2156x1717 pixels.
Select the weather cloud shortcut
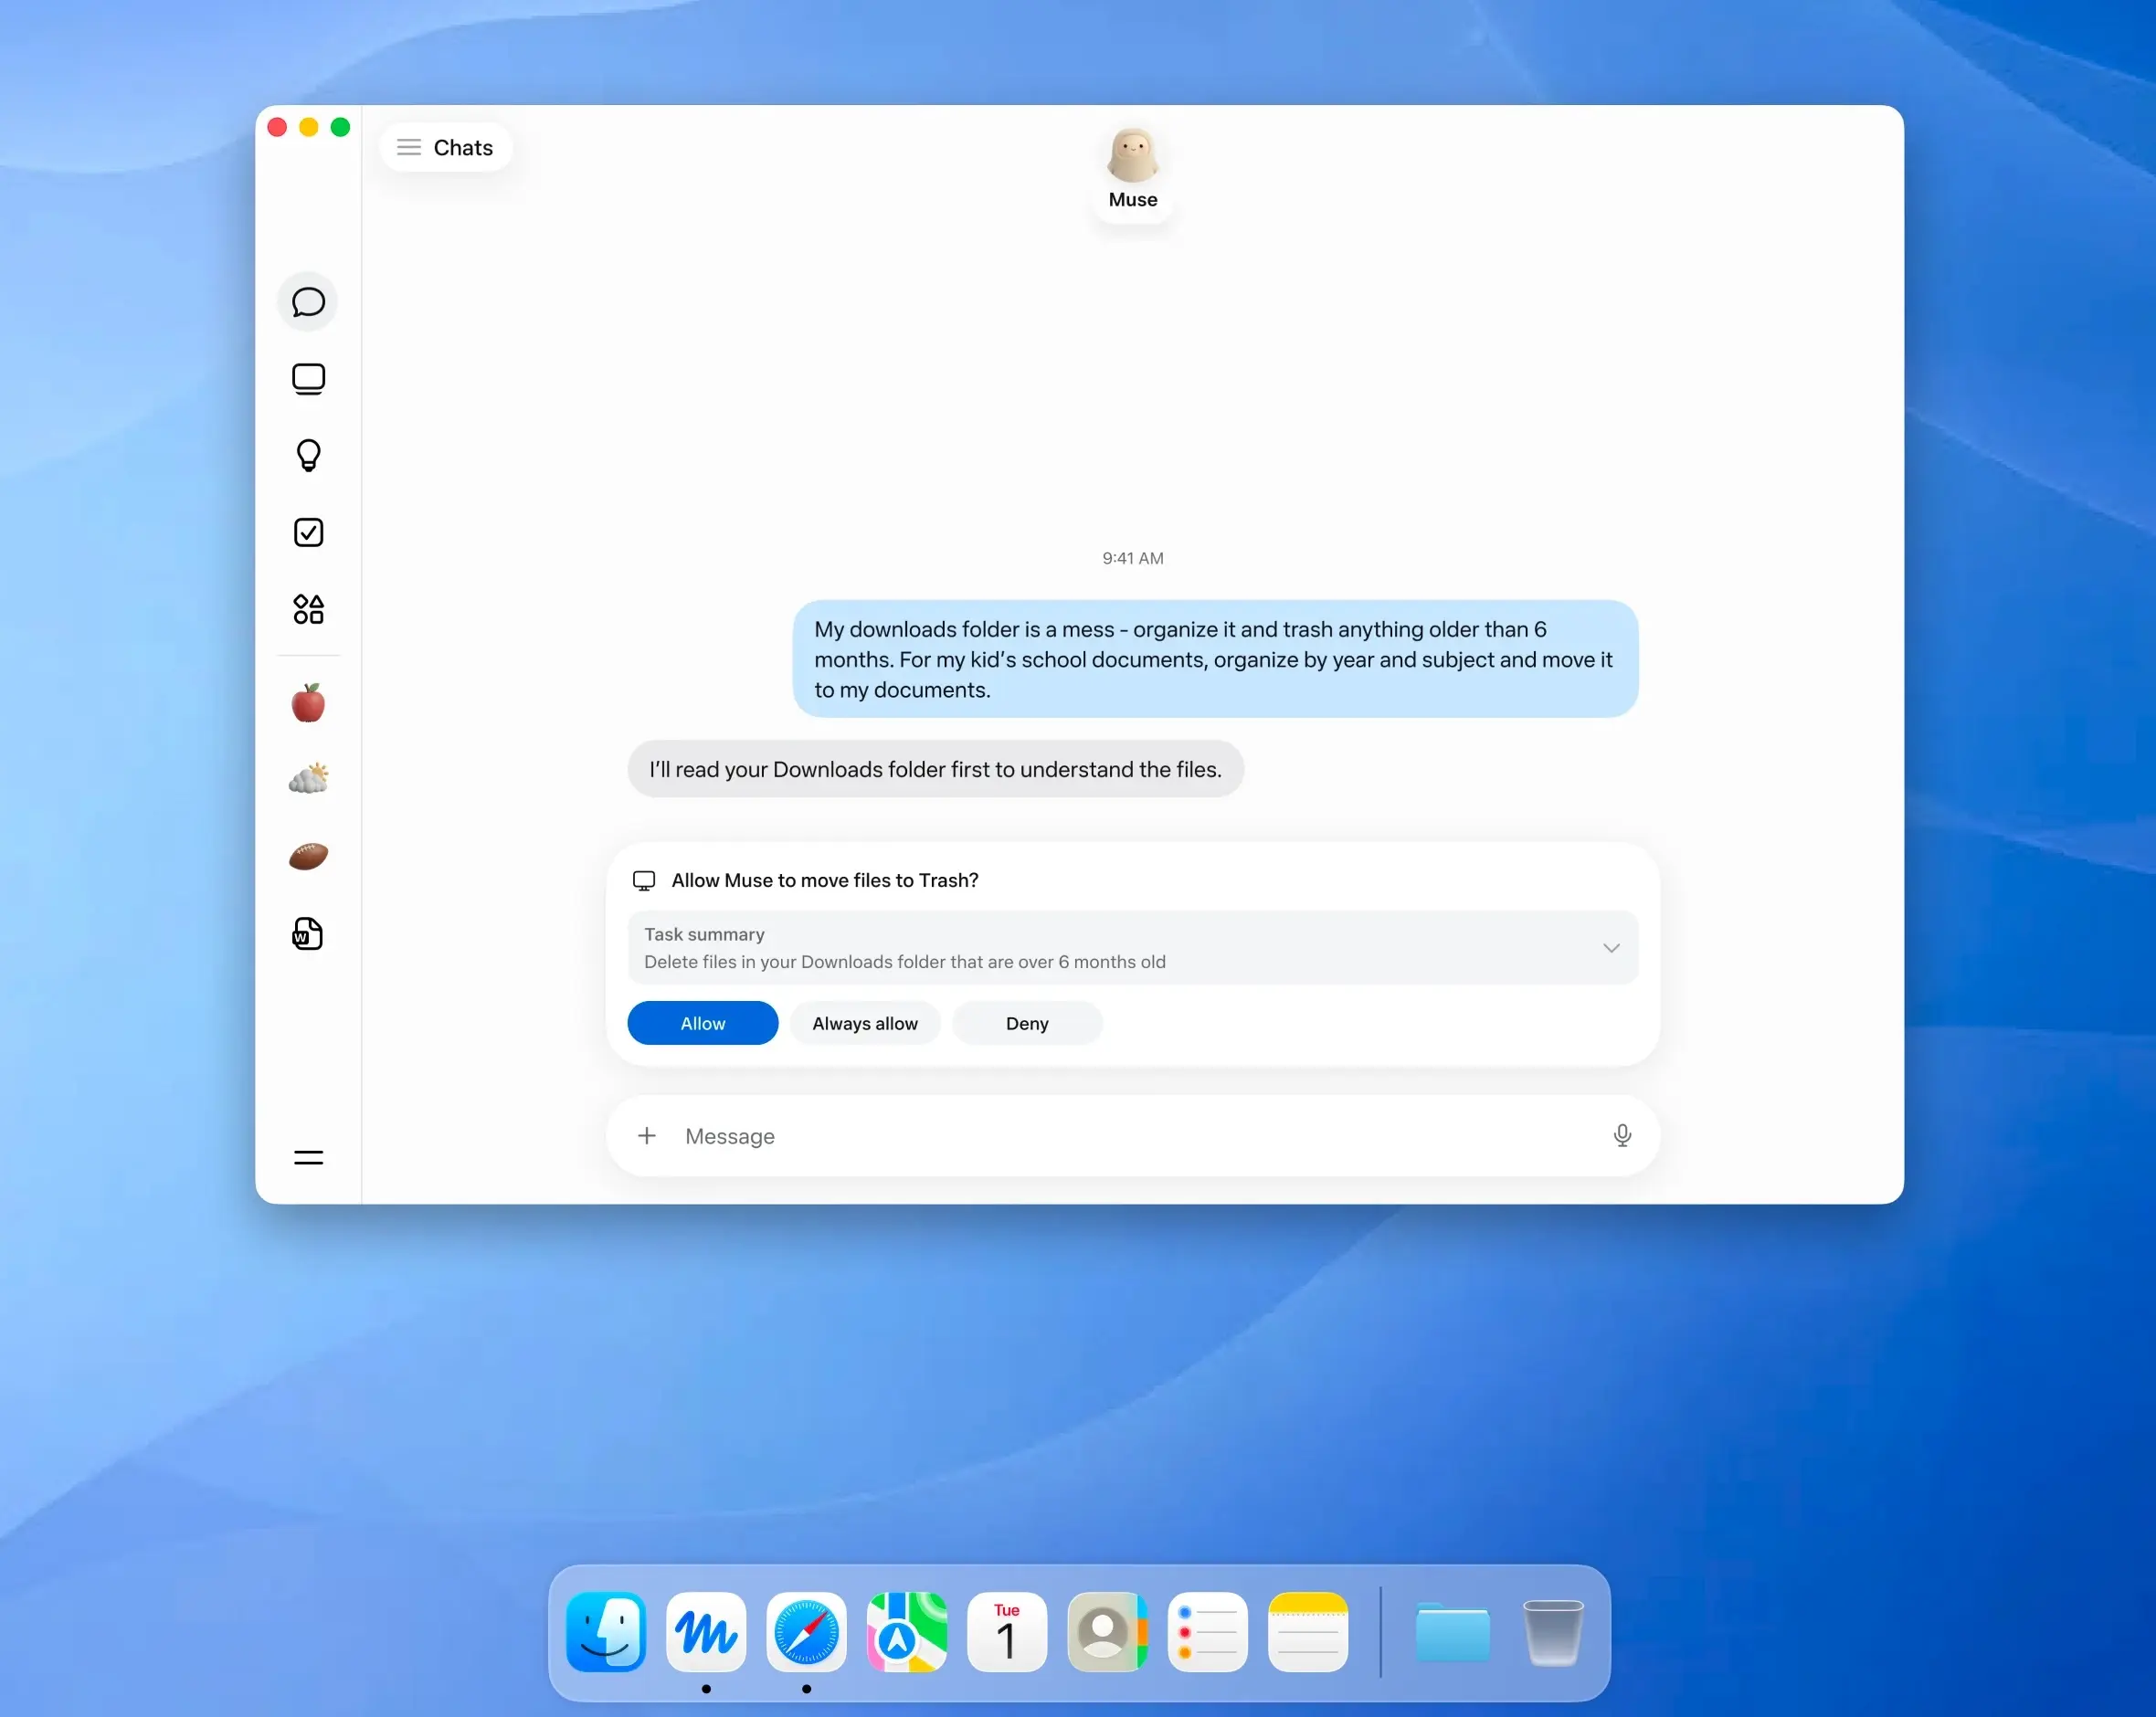pyautogui.click(x=308, y=779)
